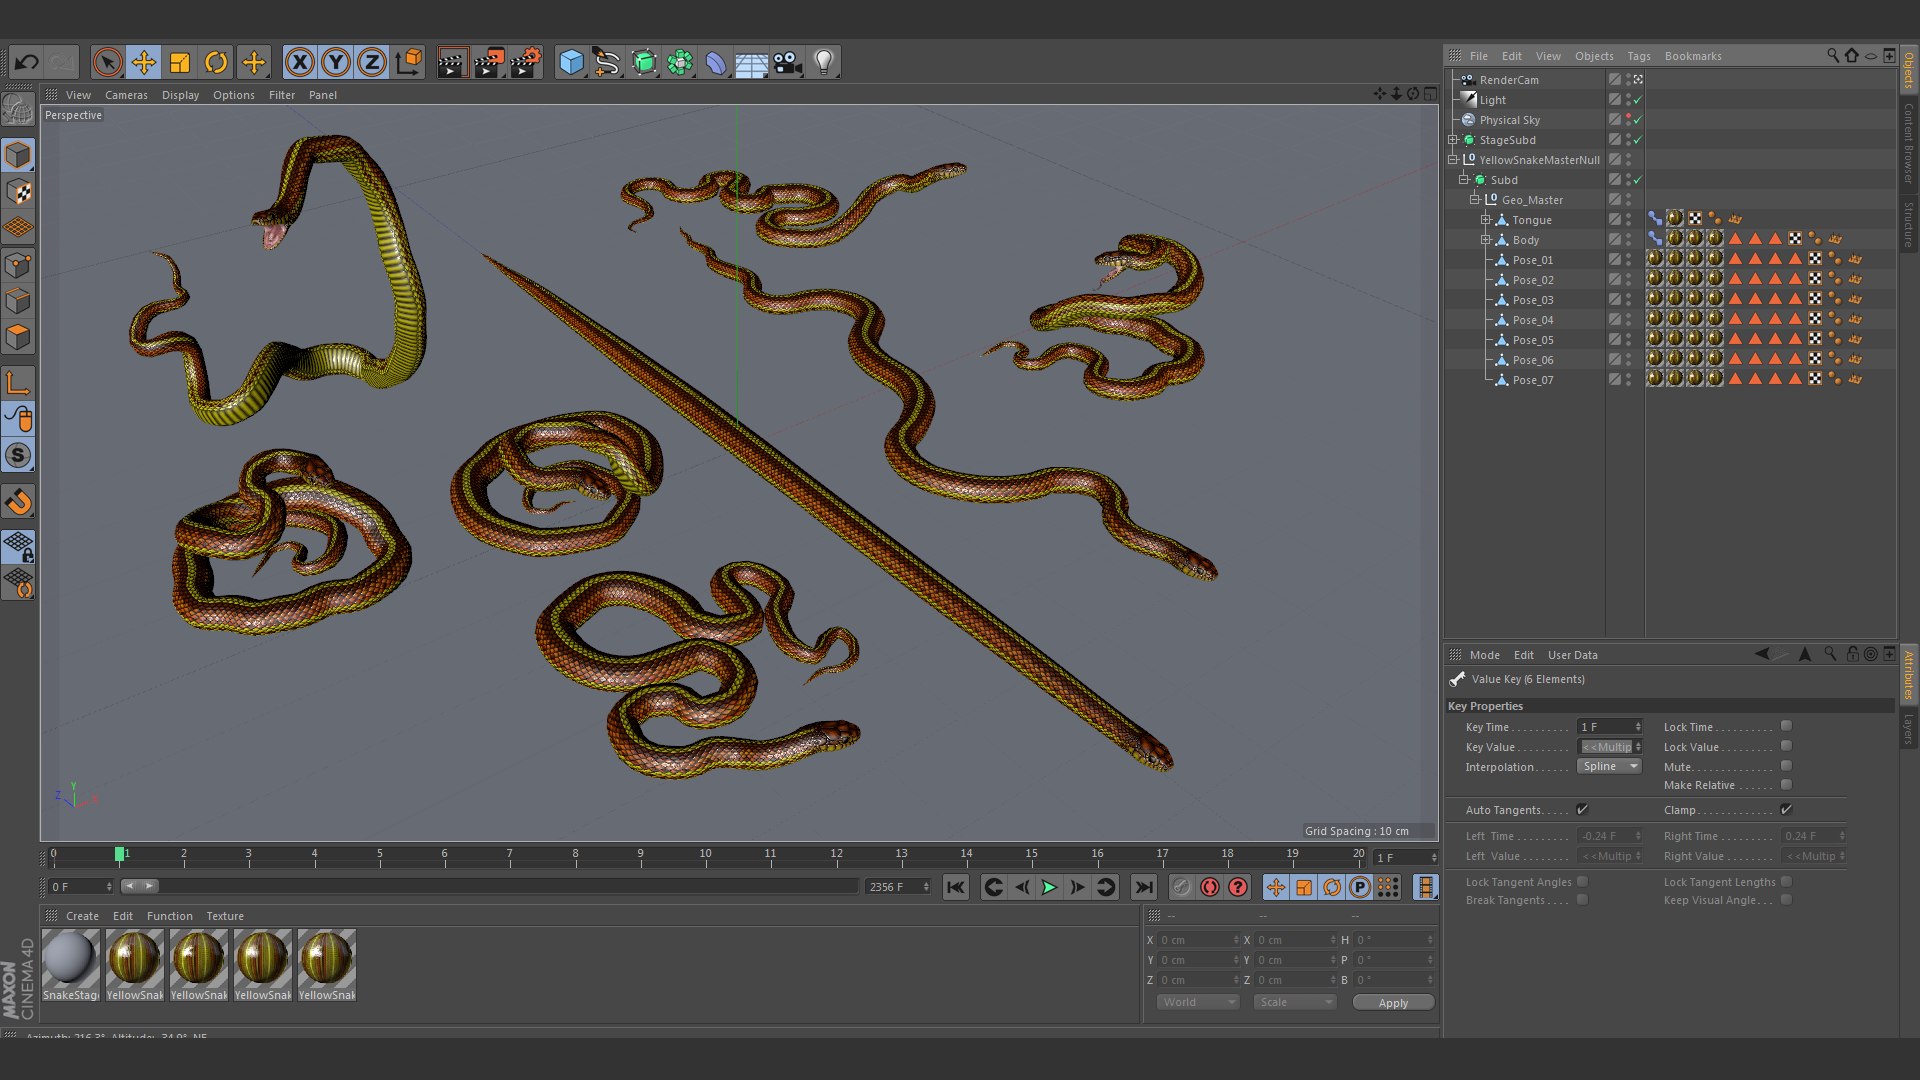This screenshot has width=1920, height=1080.
Task: Open the Floor environment object icon
Action: 751,63
